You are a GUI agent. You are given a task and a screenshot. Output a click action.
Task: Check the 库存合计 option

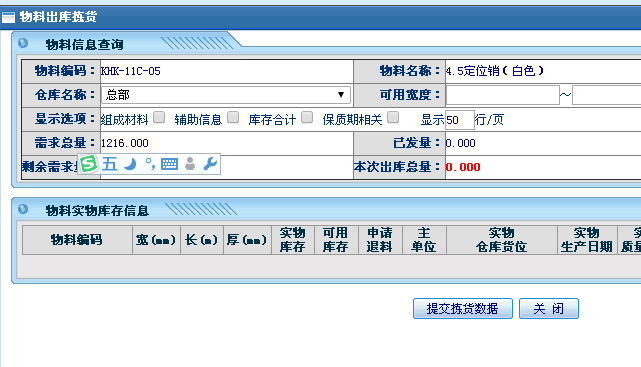(307, 118)
